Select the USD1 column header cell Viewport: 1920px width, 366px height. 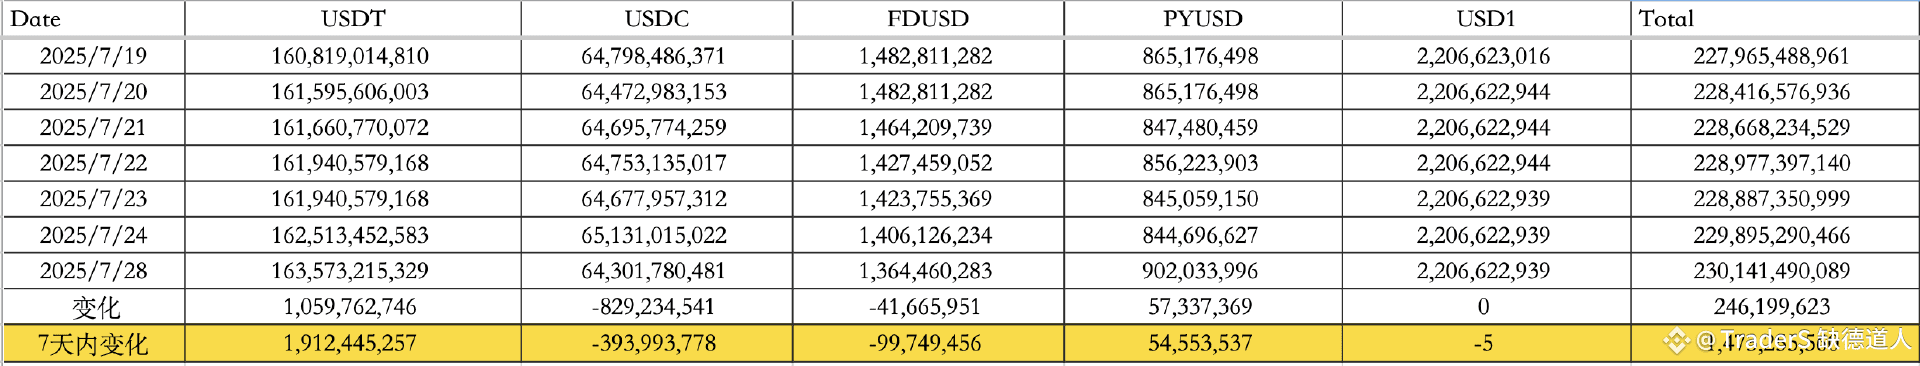click(1485, 19)
